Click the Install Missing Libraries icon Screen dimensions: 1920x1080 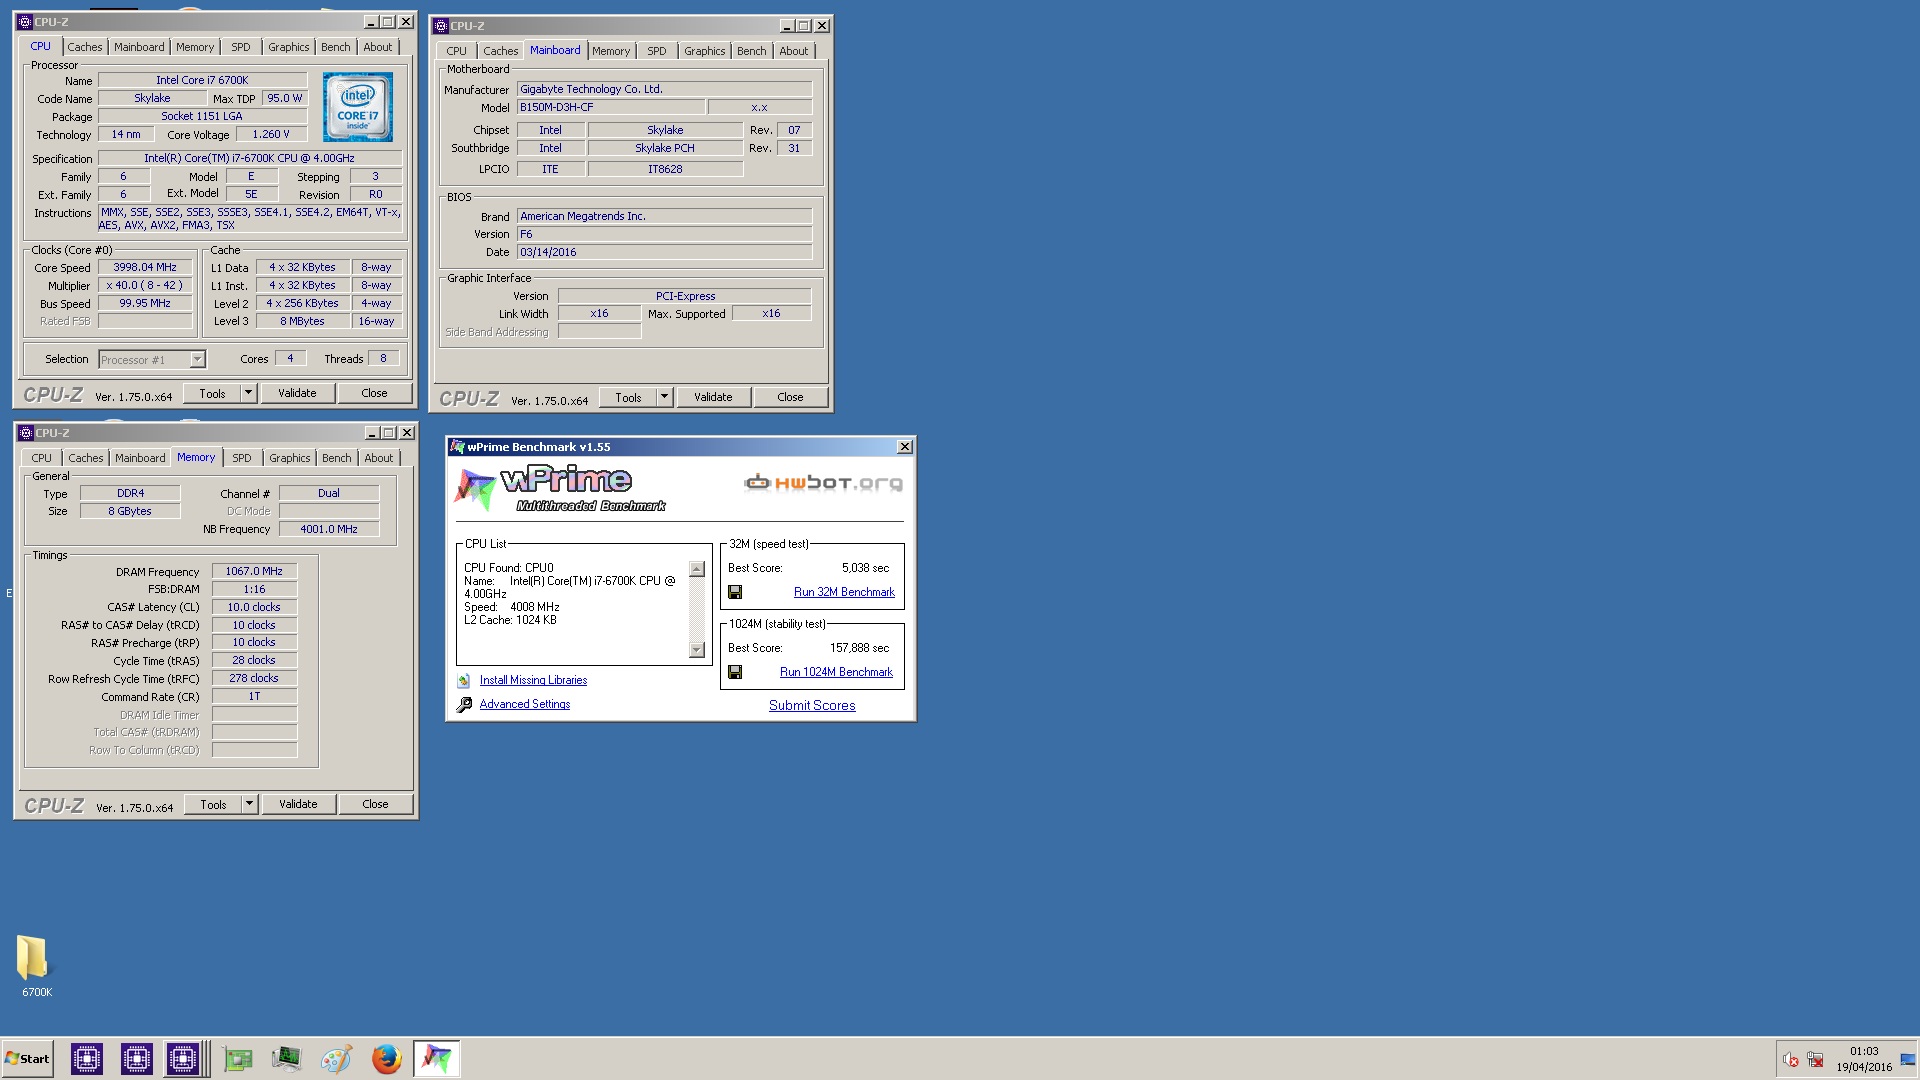(464, 681)
